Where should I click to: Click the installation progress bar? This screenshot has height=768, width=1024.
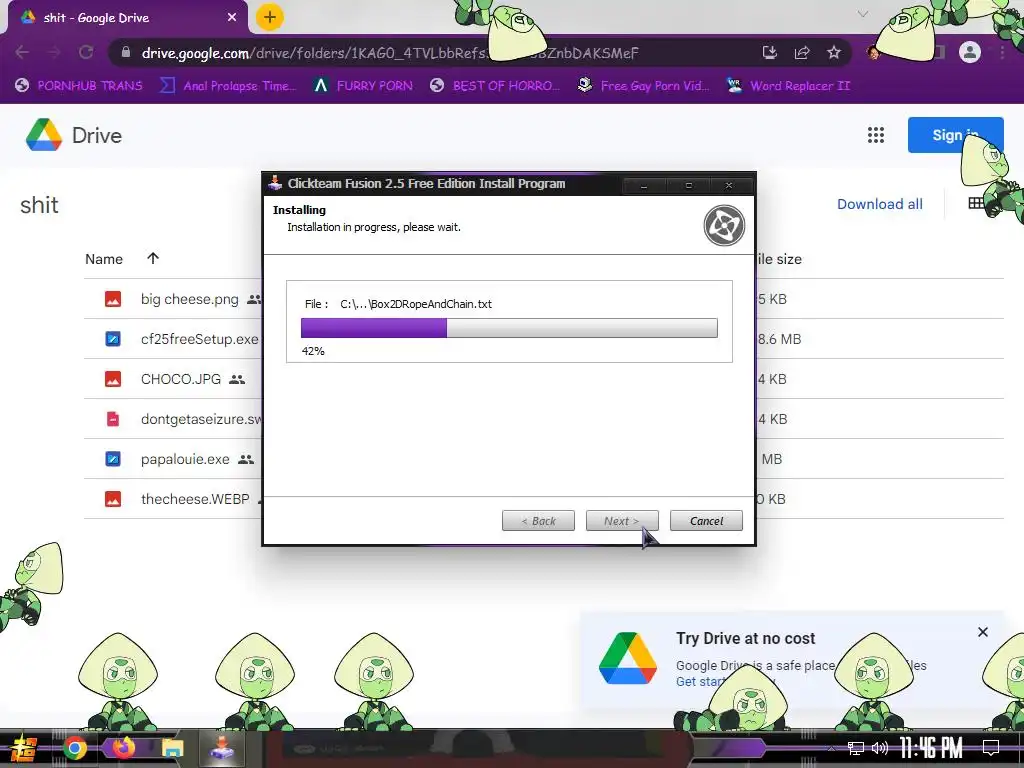tap(509, 328)
